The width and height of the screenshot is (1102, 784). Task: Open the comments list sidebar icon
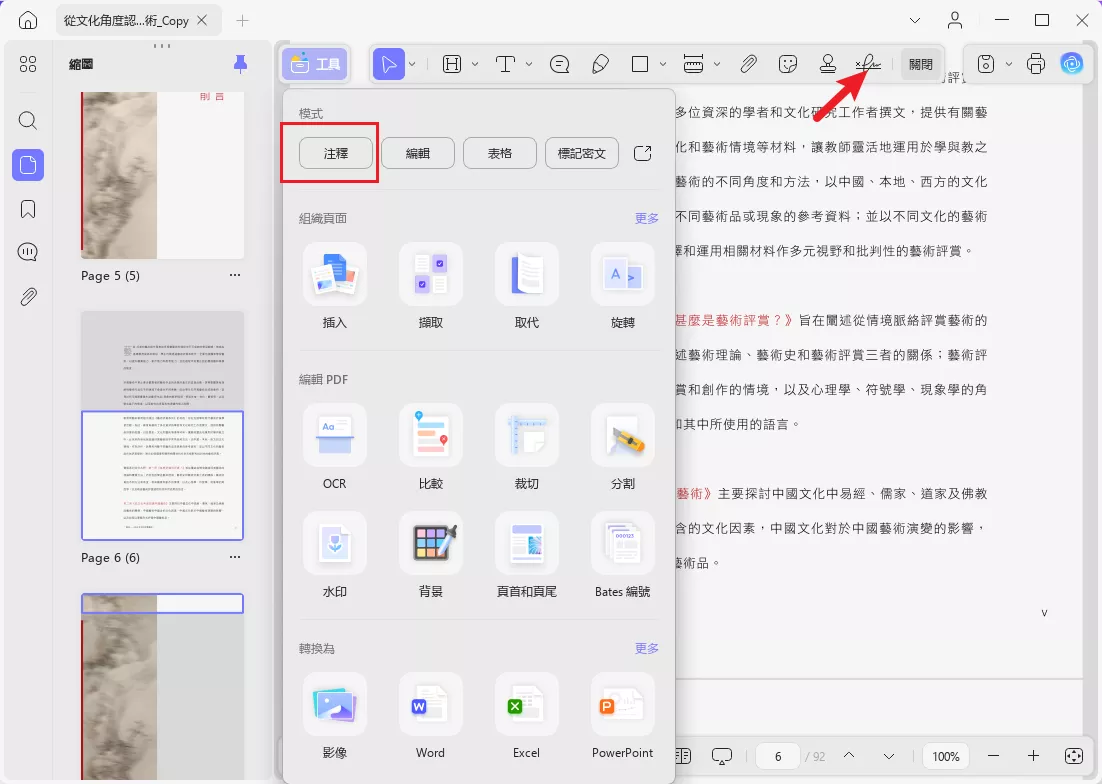click(28, 252)
